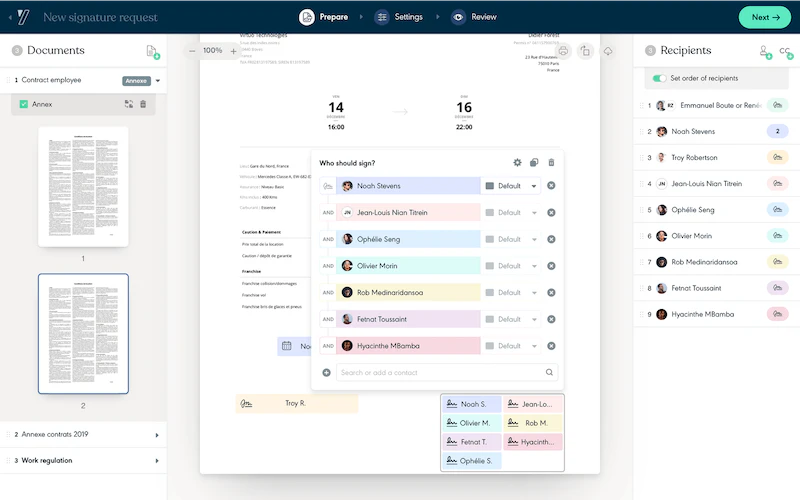The height and width of the screenshot is (500, 800).
Task: Delete the Annex using its trash icon
Action: point(143,104)
